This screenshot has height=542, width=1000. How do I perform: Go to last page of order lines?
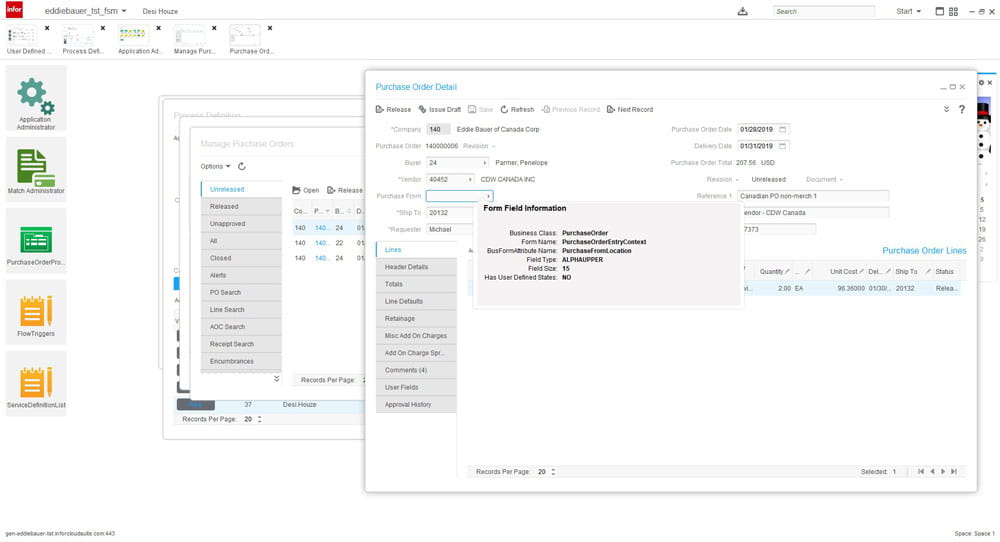pos(954,472)
